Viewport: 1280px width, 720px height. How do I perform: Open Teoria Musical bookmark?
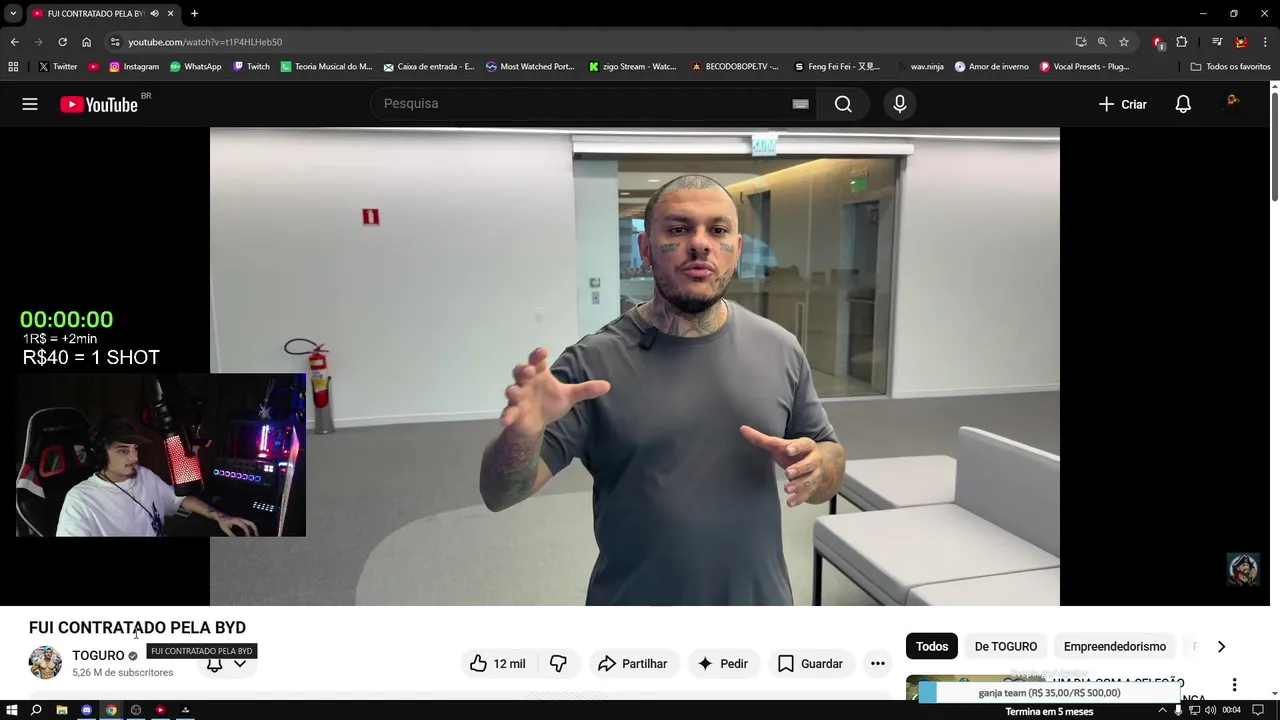(x=327, y=67)
